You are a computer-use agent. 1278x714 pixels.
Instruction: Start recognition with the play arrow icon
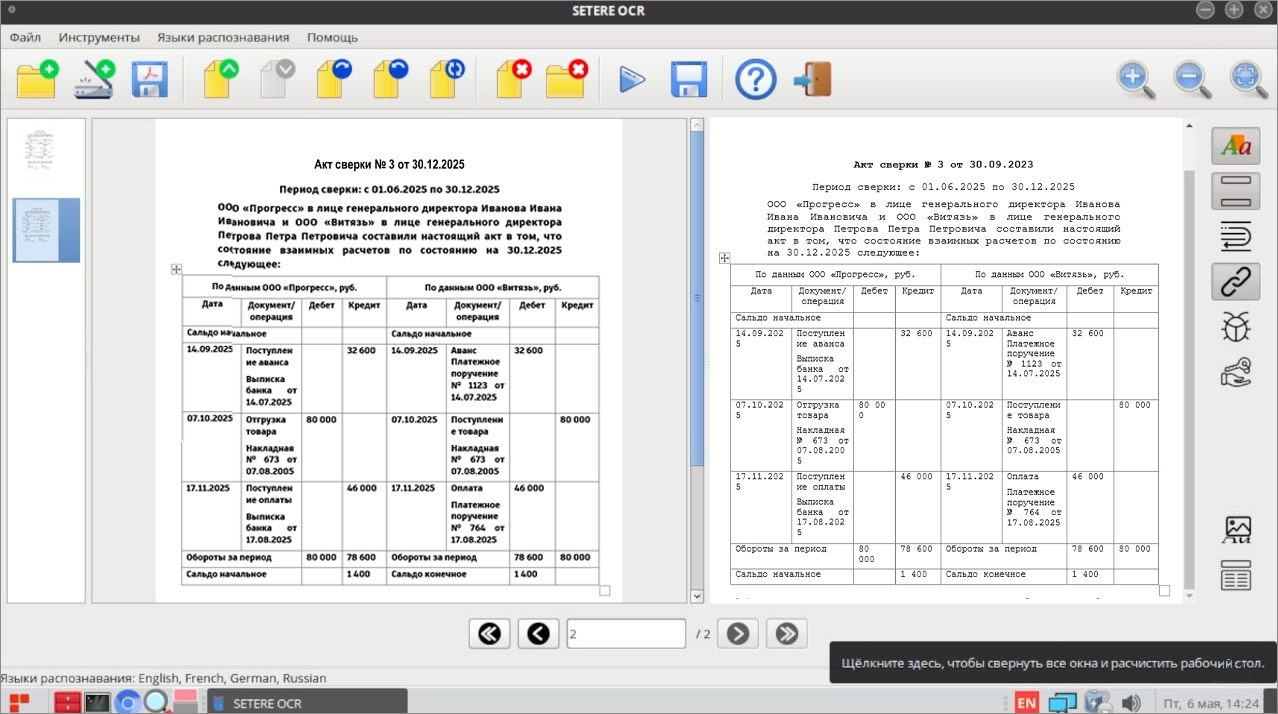[631, 79]
